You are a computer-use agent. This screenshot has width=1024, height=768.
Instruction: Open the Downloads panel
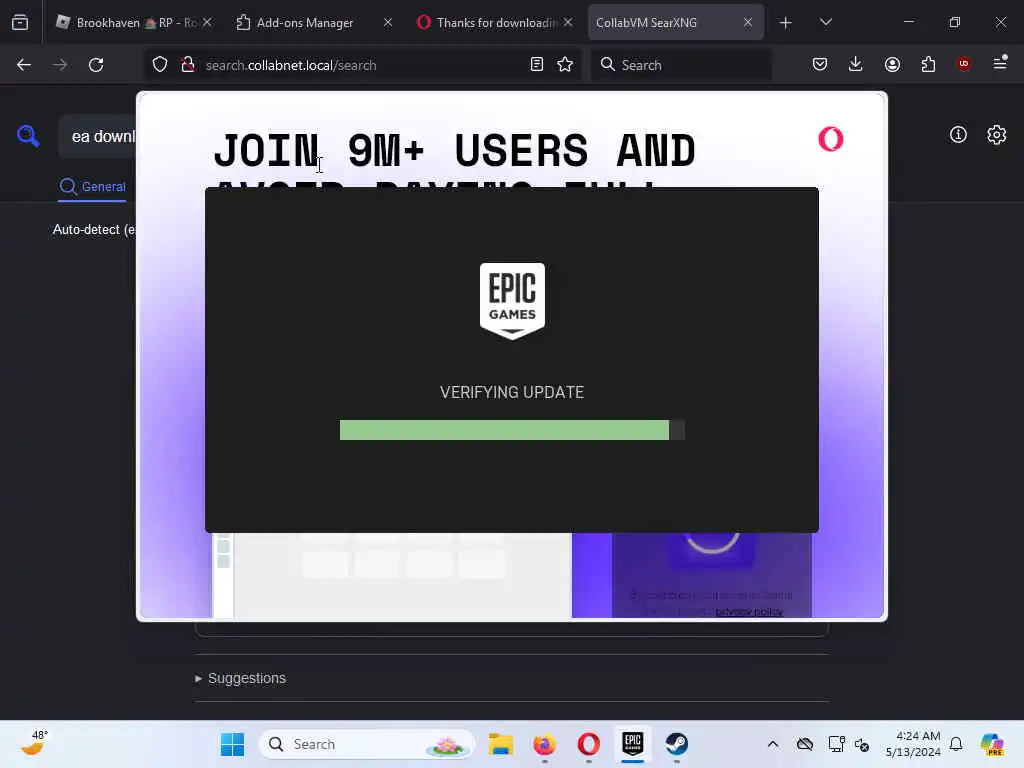click(x=856, y=64)
